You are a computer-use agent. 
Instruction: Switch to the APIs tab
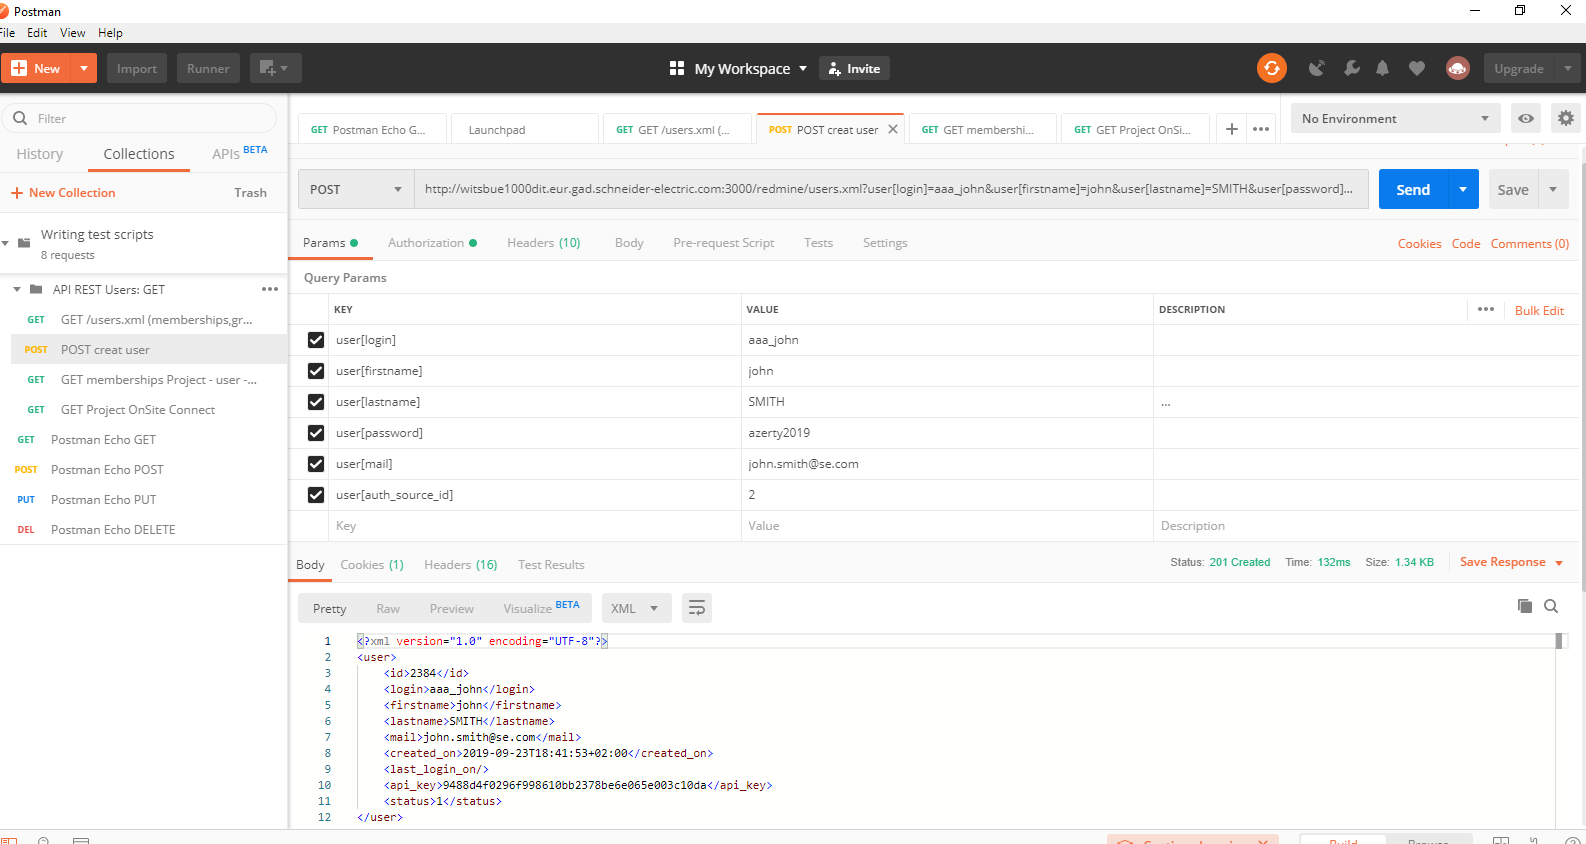click(x=239, y=152)
